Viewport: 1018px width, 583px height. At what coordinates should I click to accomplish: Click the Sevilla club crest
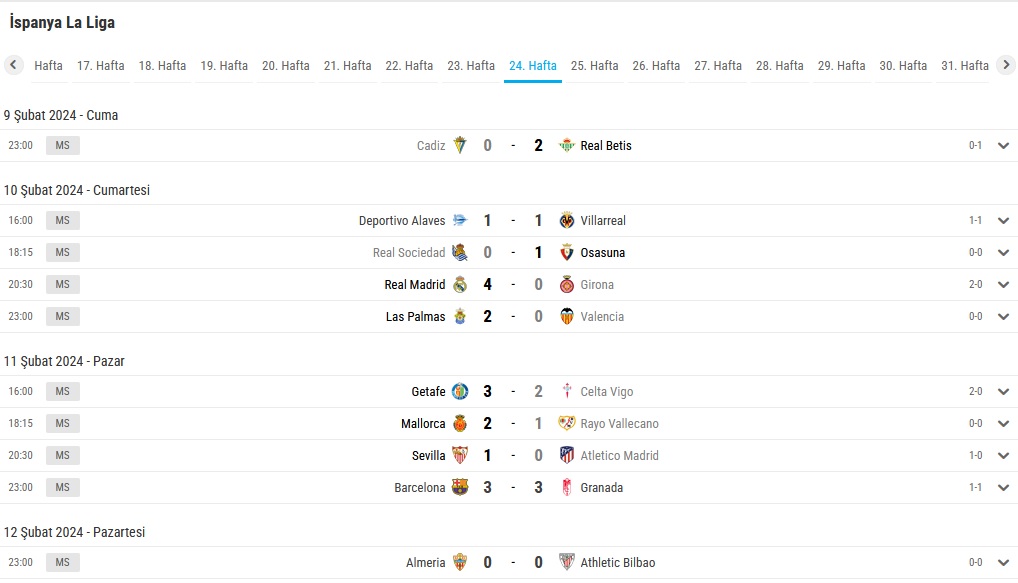pos(460,455)
